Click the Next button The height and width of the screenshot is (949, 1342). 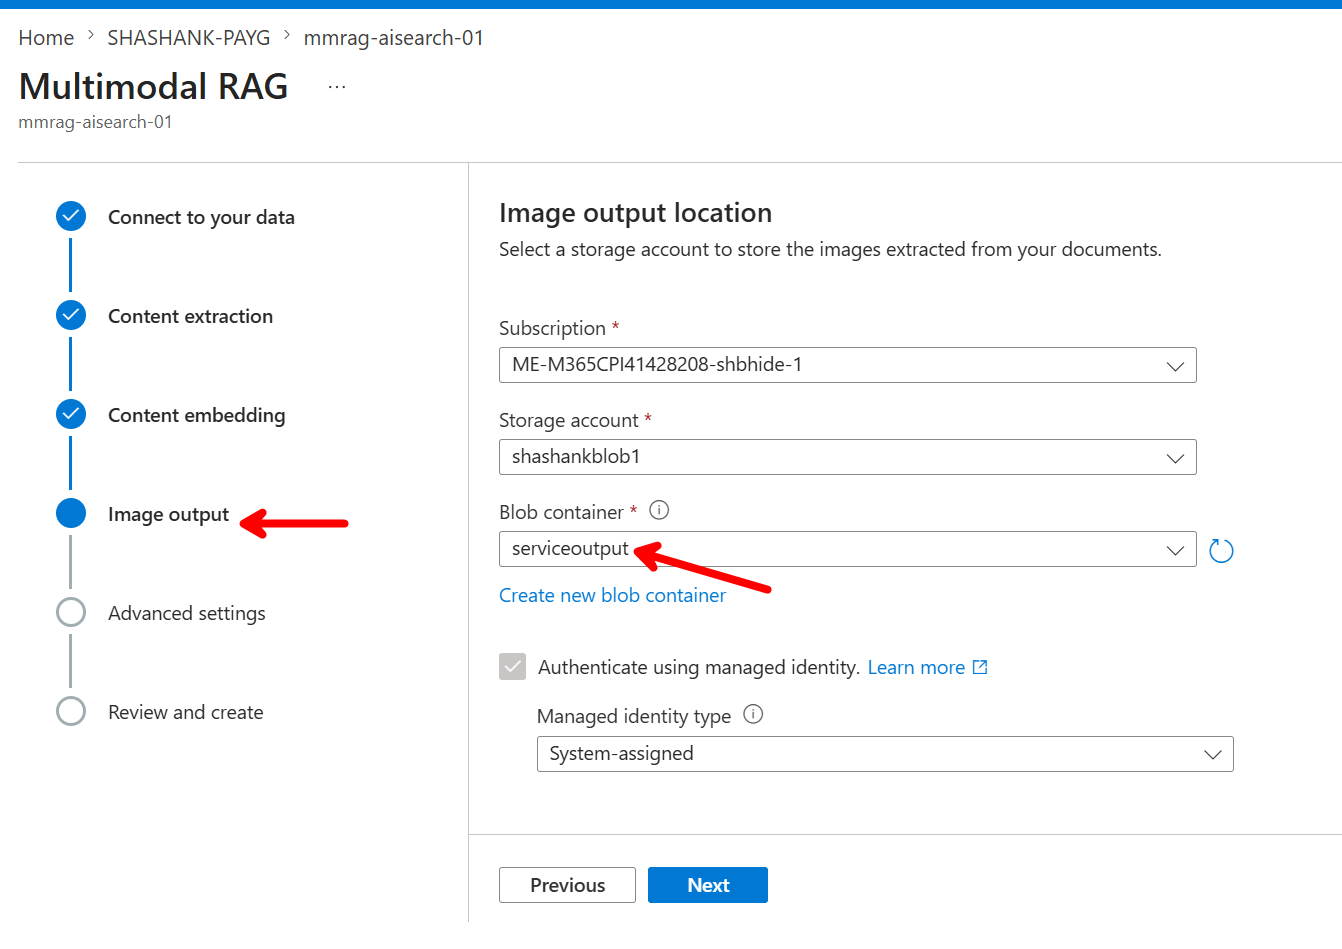708,885
